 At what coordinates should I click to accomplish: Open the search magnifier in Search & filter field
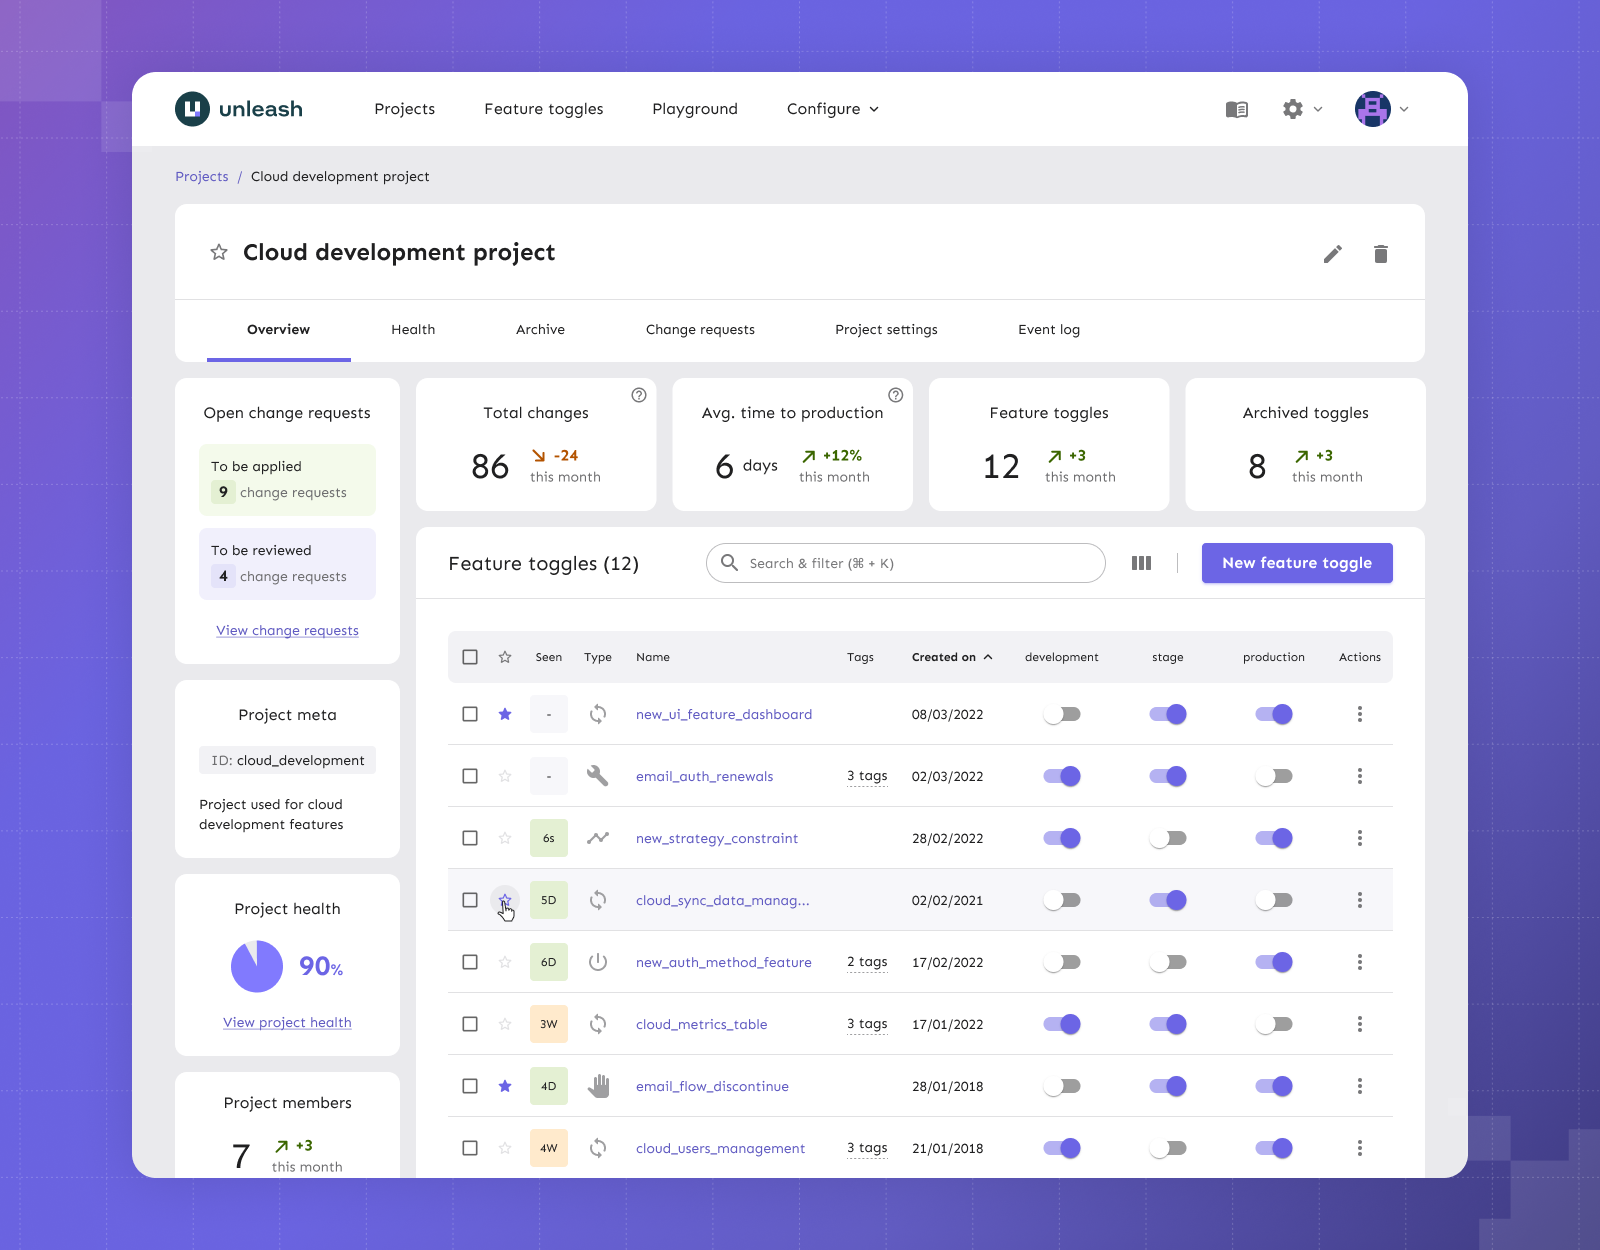730,563
